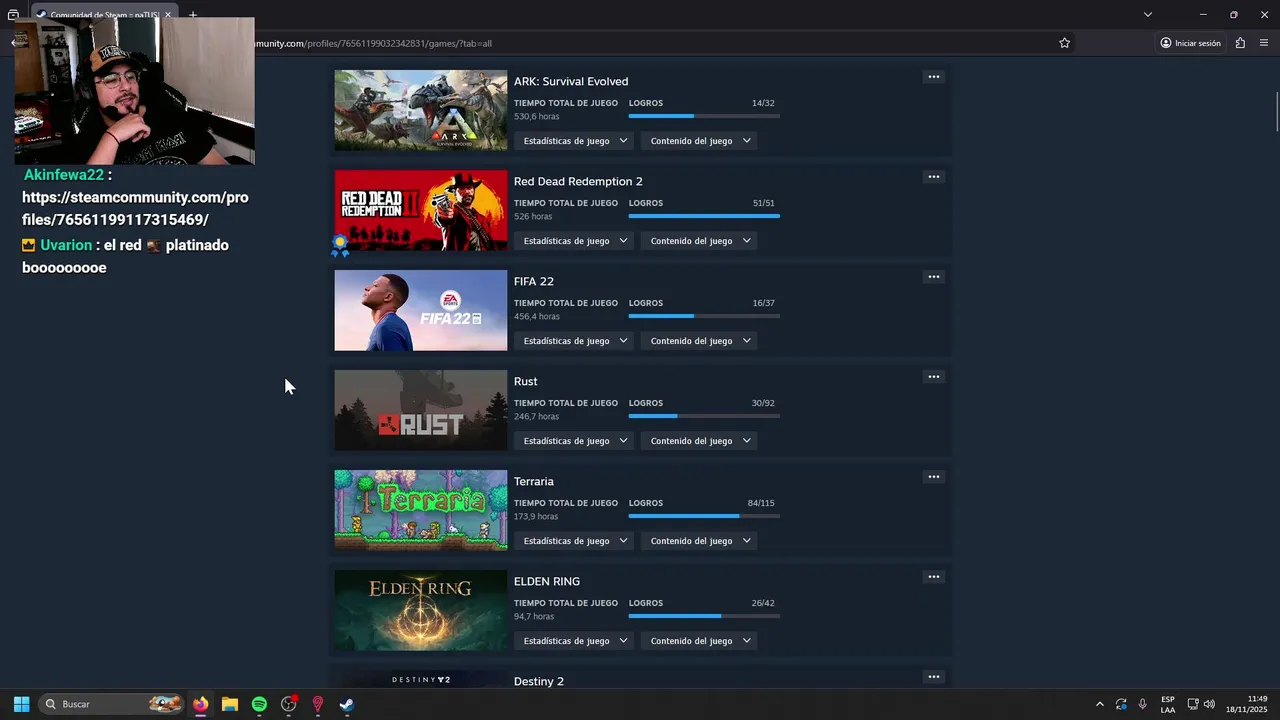This screenshot has height=720, width=1280.
Task: Open the ARK: Survival Evolved cover image
Action: [421, 110]
